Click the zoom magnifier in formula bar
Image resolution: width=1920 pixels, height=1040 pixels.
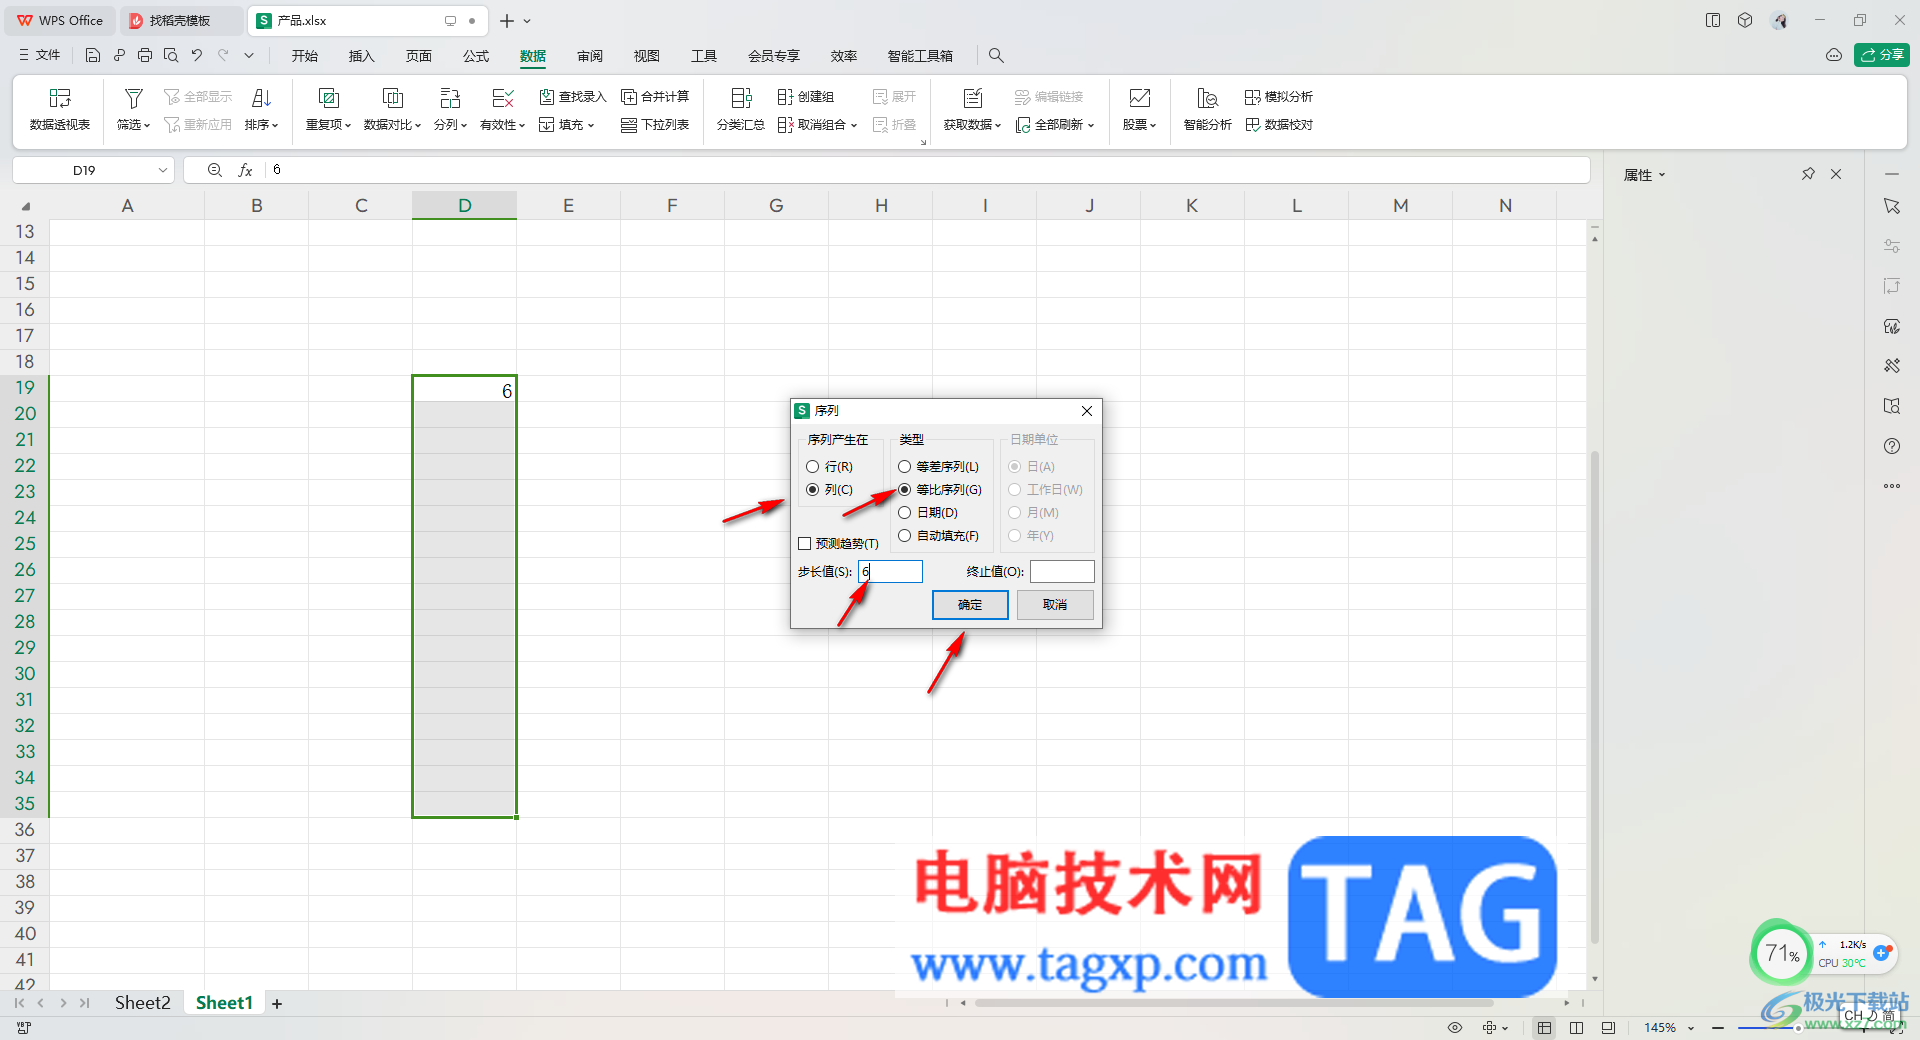pyautogui.click(x=214, y=170)
